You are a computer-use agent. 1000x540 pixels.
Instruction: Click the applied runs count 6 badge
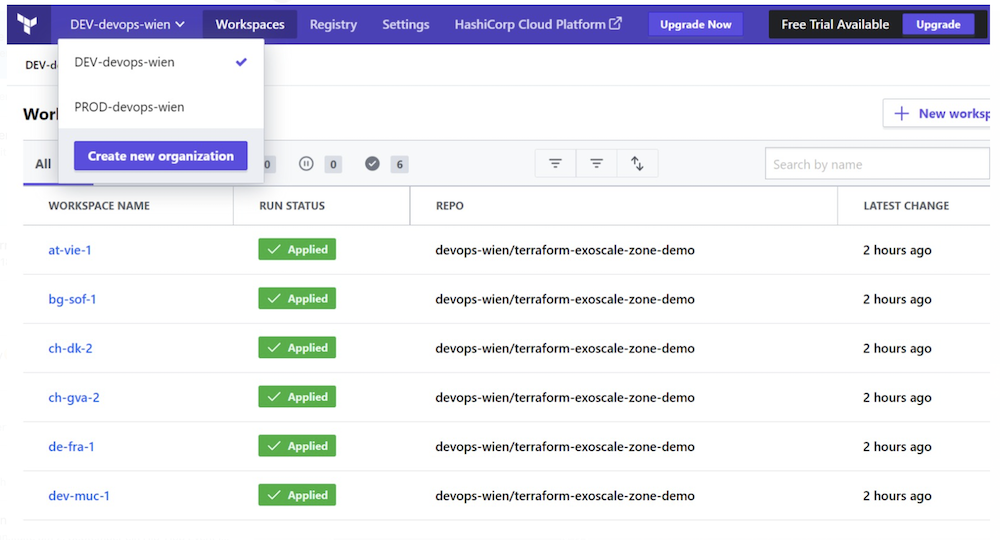coord(399,164)
